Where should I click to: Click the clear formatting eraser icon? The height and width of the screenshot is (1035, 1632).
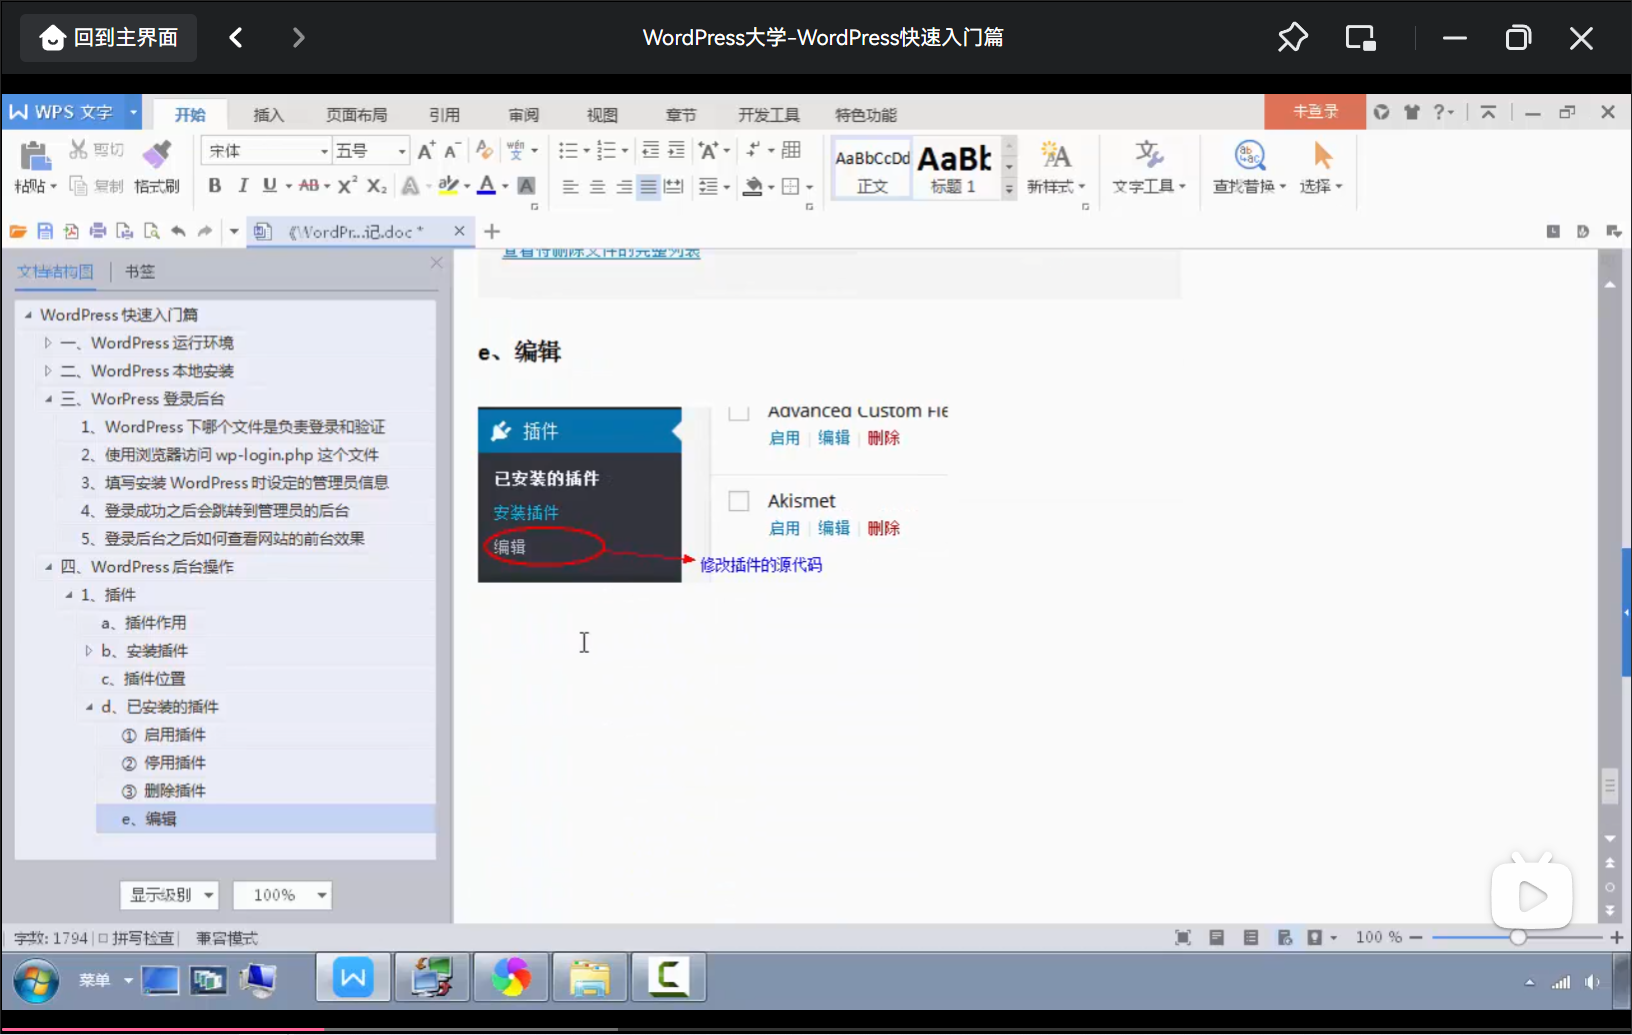484,151
